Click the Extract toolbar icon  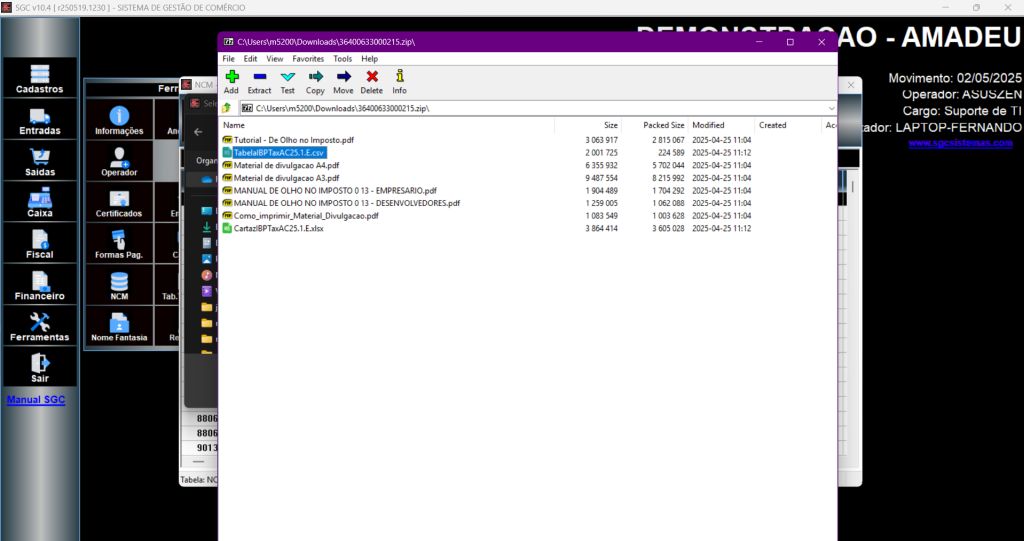coord(259,77)
